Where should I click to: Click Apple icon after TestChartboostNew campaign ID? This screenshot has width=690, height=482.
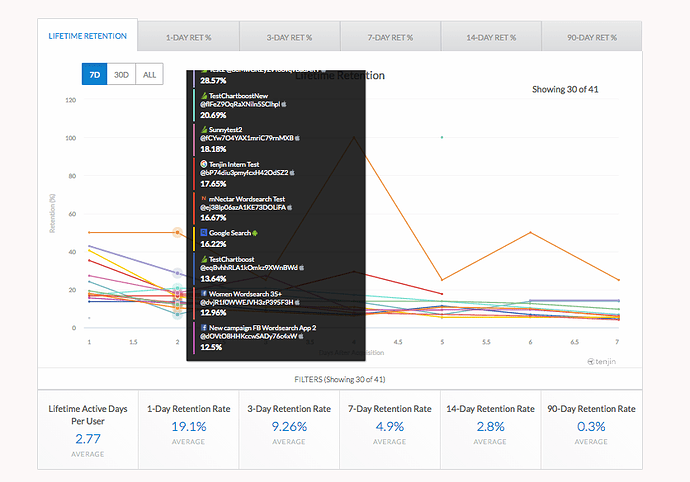click(x=284, y=104)
